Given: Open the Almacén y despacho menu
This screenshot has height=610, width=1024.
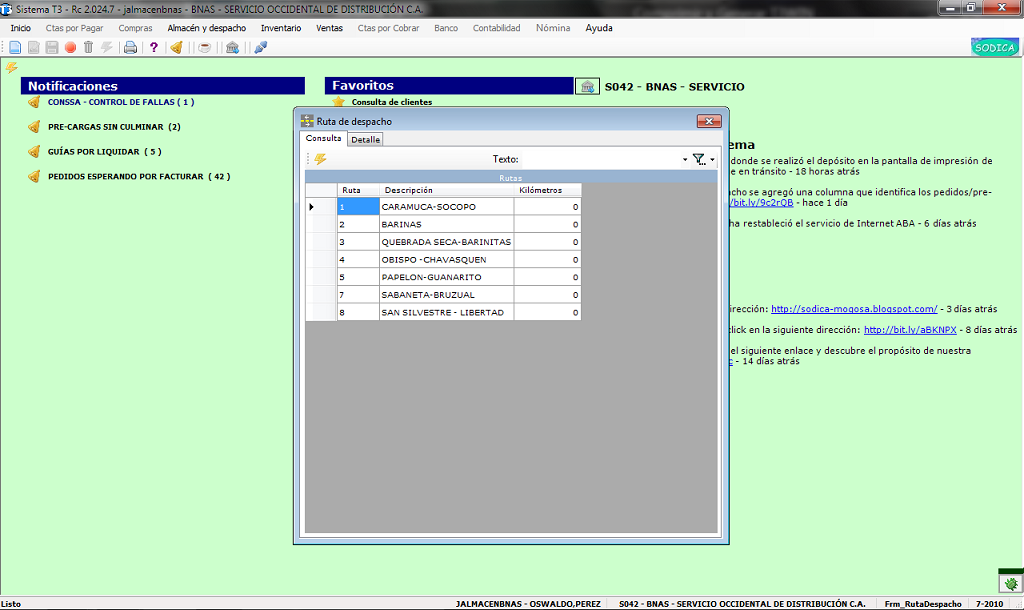Looking at the screenshot, I should click(x=206, y=28).
